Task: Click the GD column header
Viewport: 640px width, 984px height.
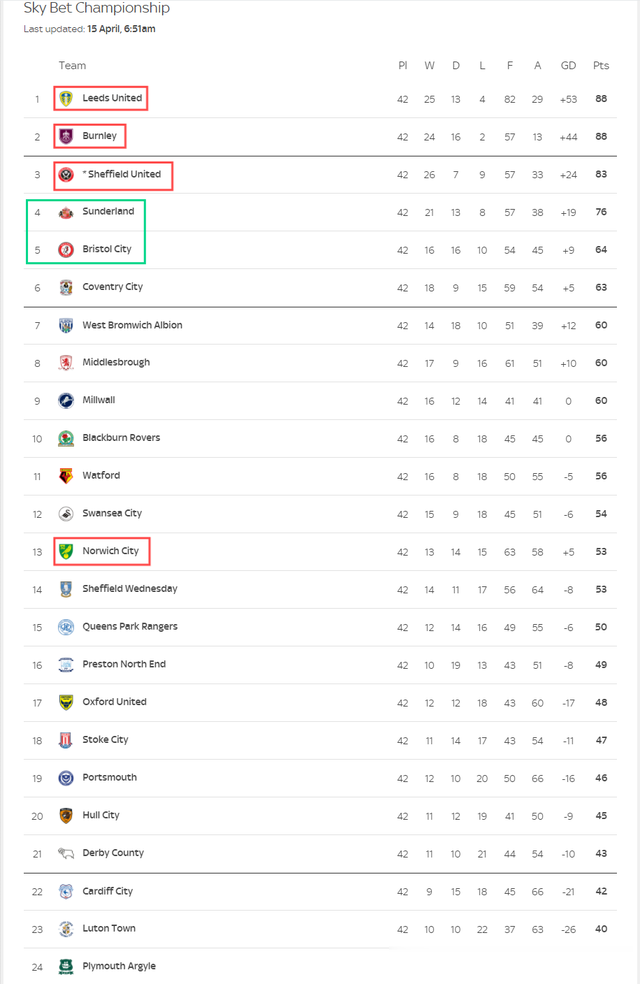Action: 568,65
